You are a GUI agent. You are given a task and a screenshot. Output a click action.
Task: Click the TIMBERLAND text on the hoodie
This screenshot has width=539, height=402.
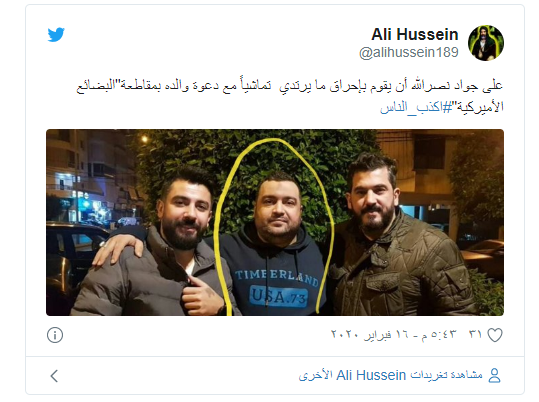pos(276,276)
